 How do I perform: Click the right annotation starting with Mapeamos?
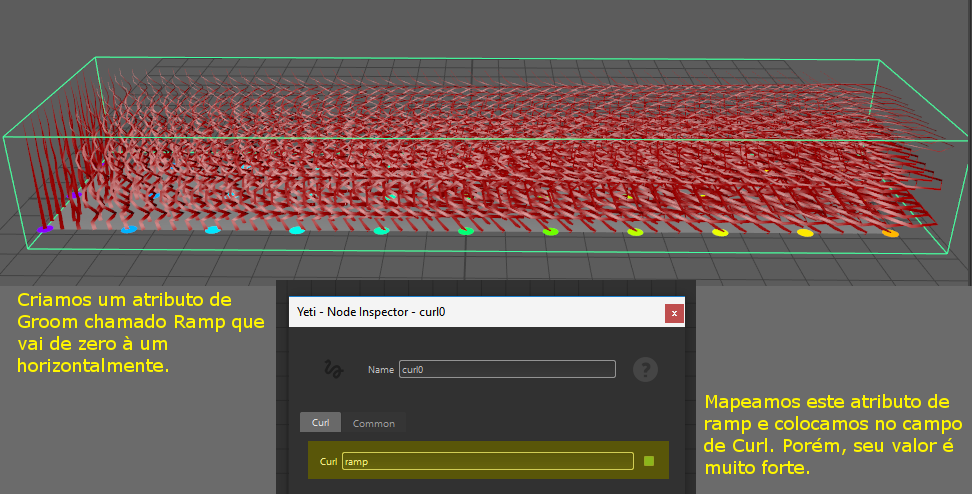(x=826, y=435)
